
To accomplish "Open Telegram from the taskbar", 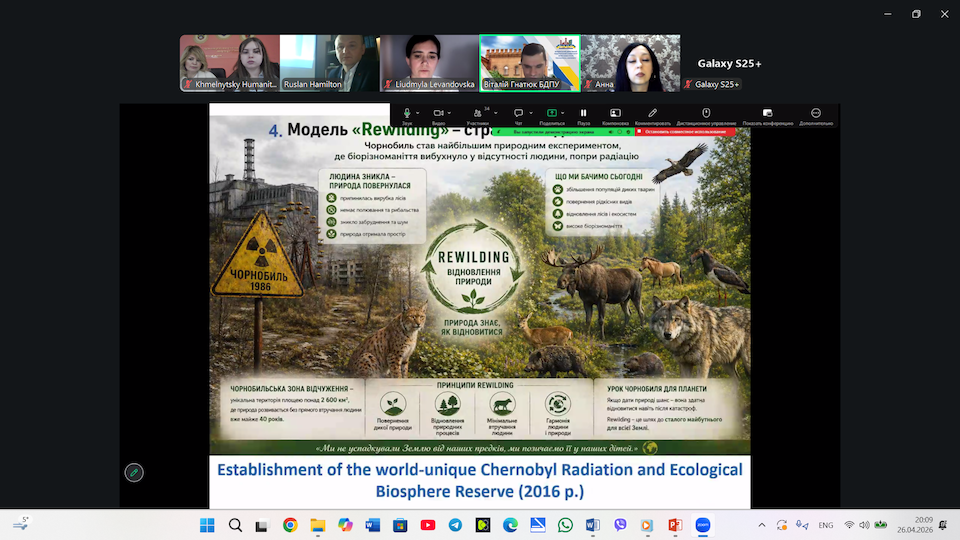I will click(x=455, y=525).
